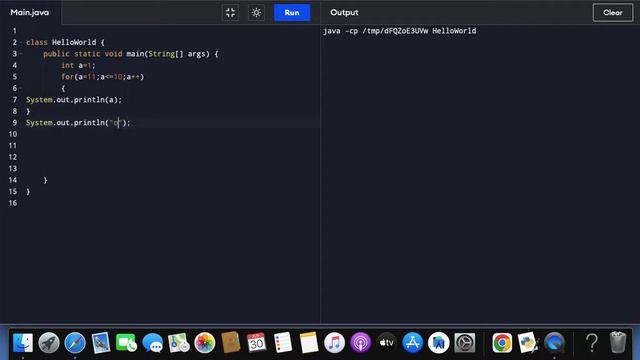Image resolution: width=640 pixels, height=360 pixels.
Task: Open Contacts from the dock
Action: (231, 342)
